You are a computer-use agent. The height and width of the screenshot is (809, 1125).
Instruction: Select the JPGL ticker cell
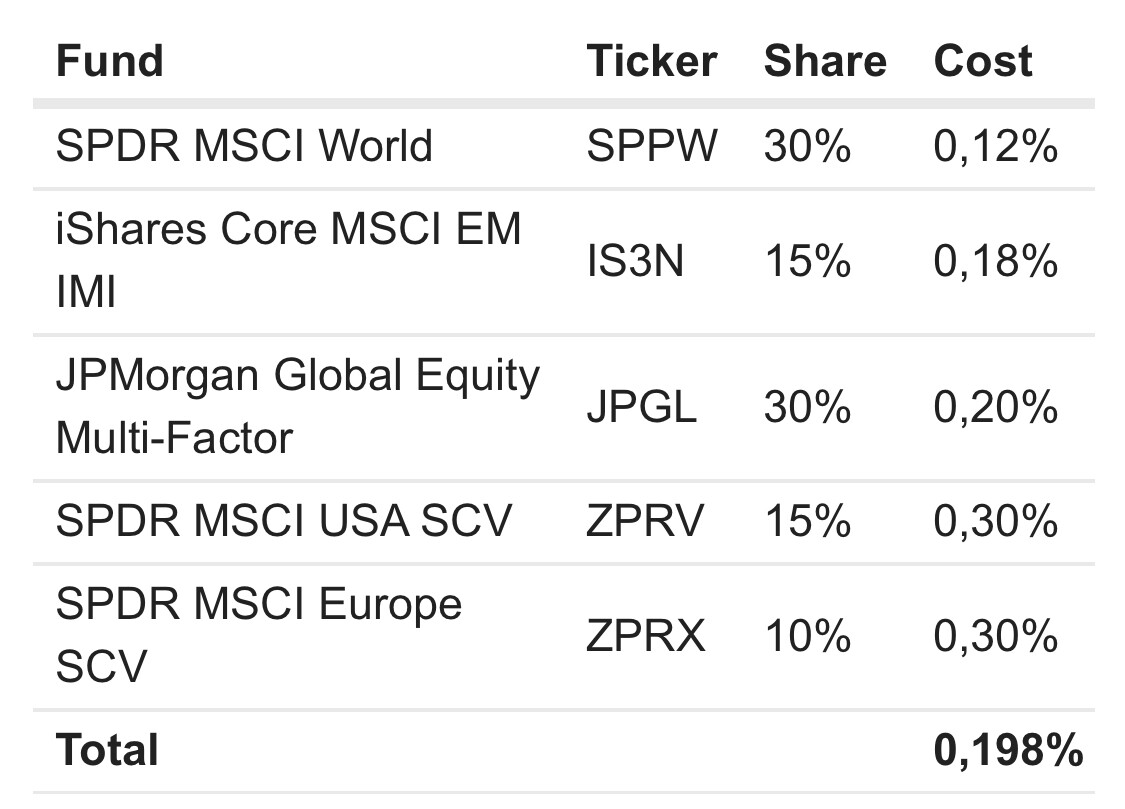click(641, 408)
